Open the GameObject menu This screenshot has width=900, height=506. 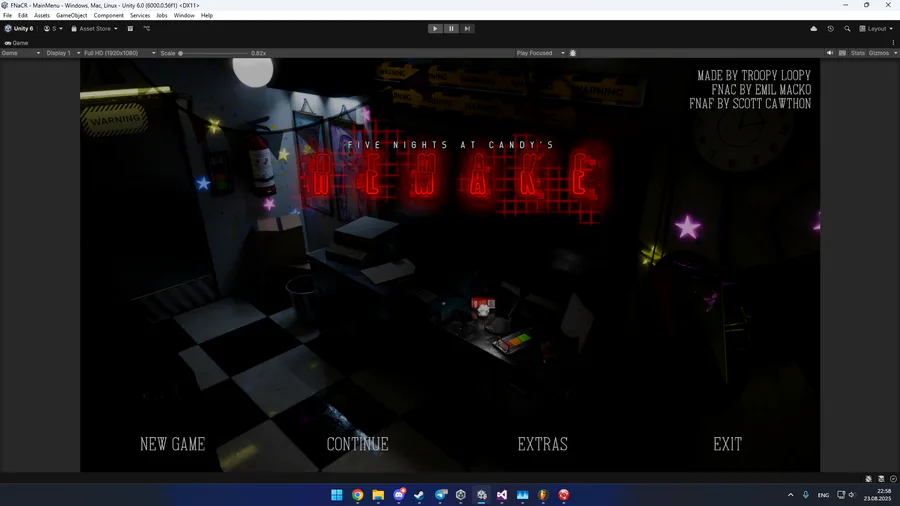coord(72,15)
